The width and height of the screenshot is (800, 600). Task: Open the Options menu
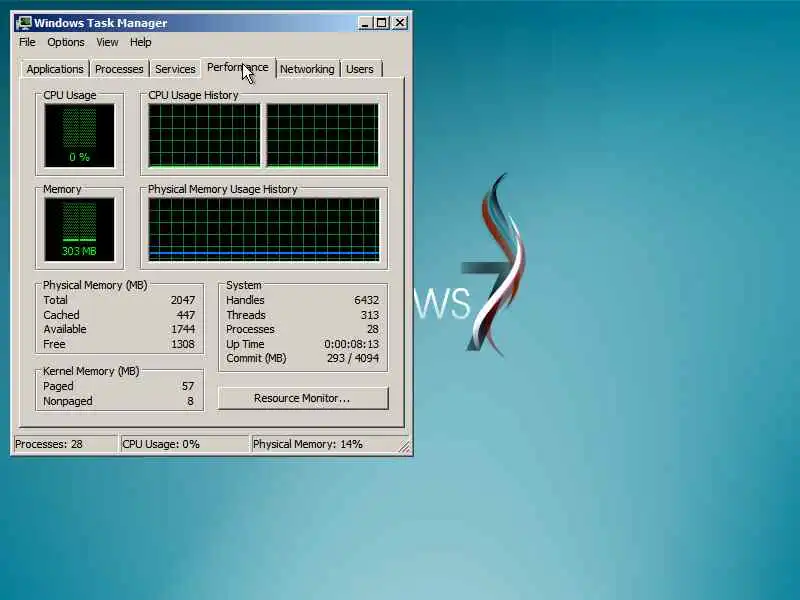(x=66, y=42)
